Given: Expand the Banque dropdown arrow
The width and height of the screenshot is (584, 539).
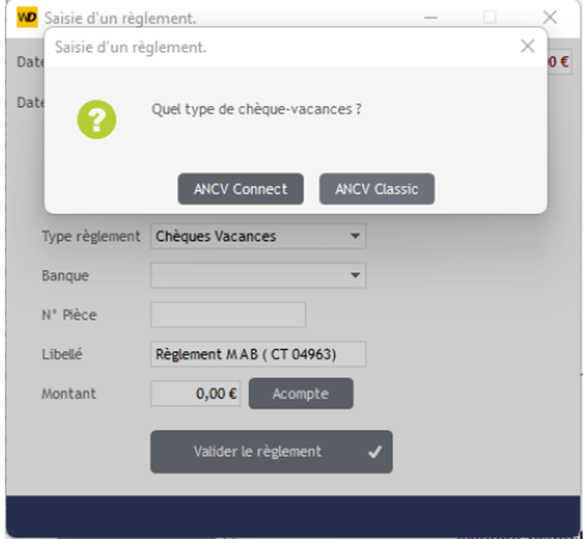Looking at the screenshot, I should pyautogui.click(x=355, y=276).
